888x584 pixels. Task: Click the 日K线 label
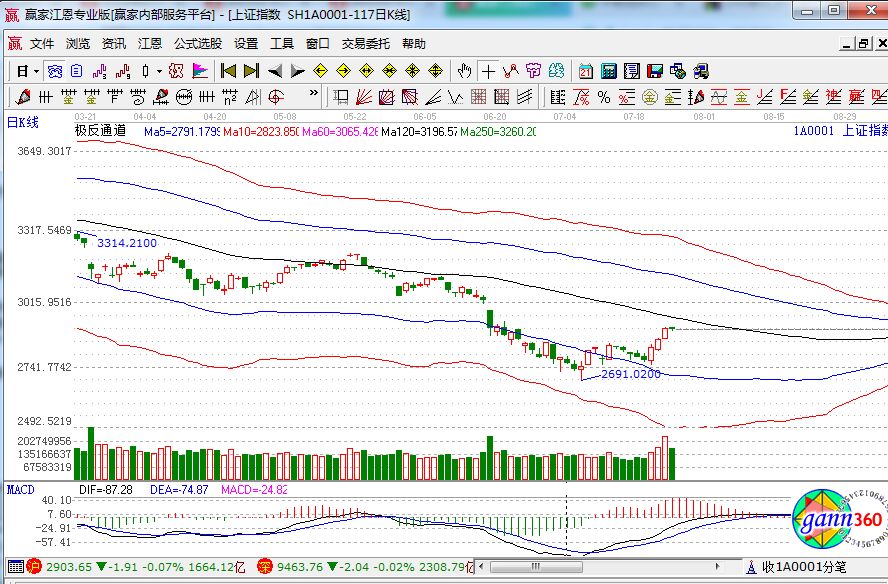(x=23, y=122)
